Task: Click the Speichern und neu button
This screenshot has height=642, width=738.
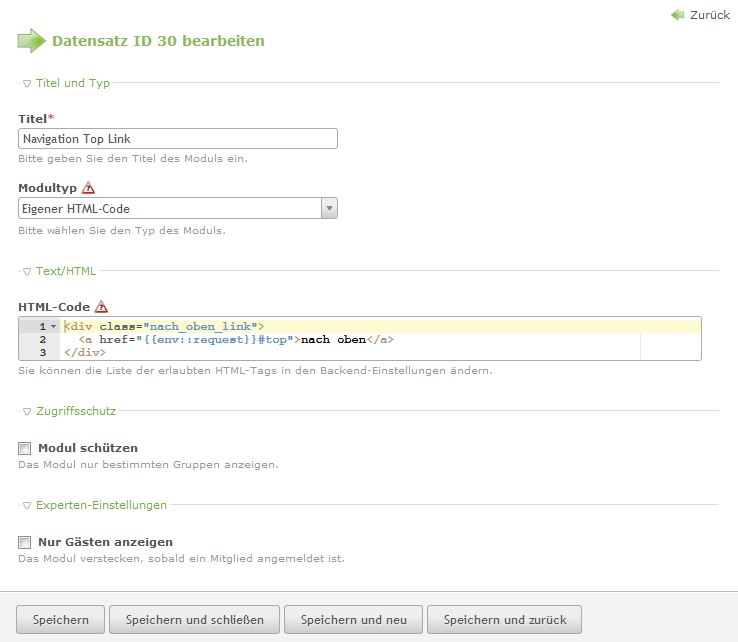Action: click(x=353, y=620)
